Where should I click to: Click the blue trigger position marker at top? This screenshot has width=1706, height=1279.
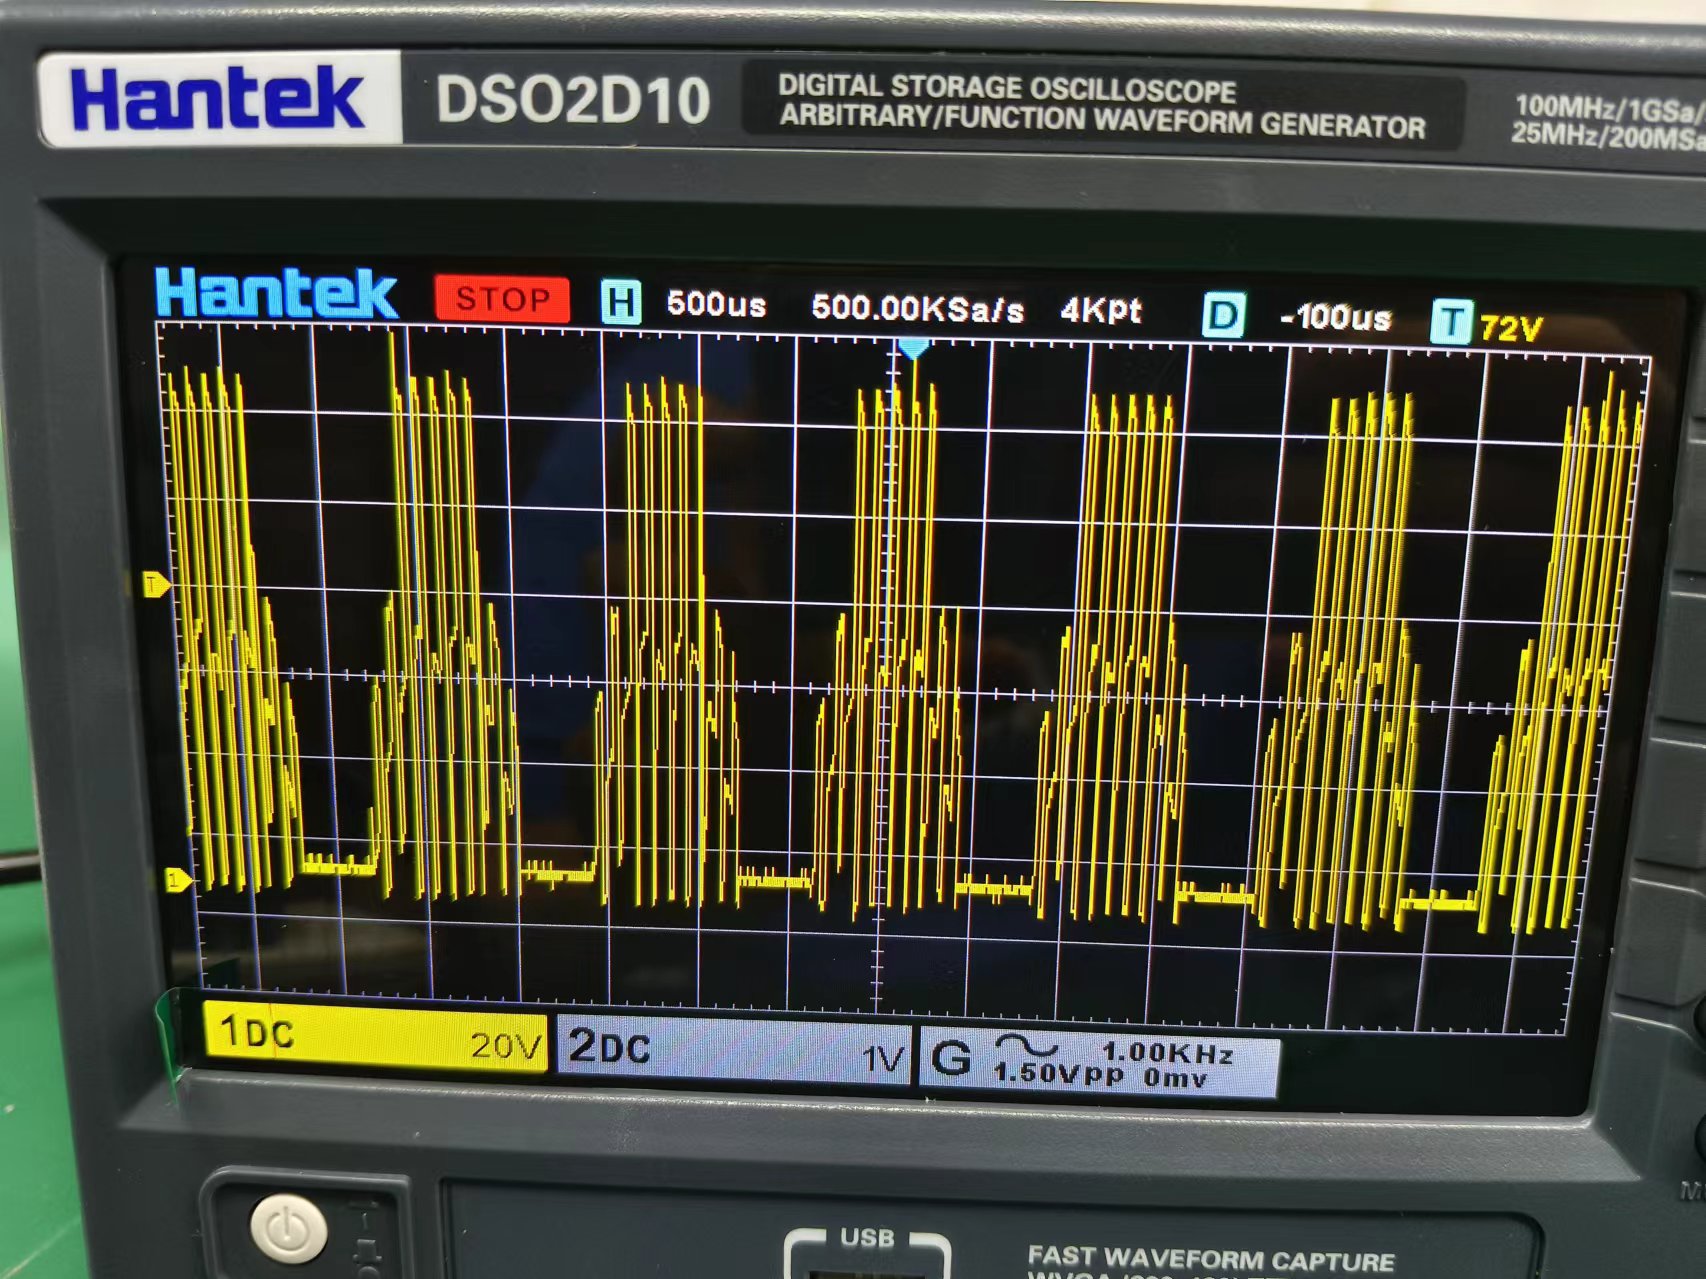912,349
